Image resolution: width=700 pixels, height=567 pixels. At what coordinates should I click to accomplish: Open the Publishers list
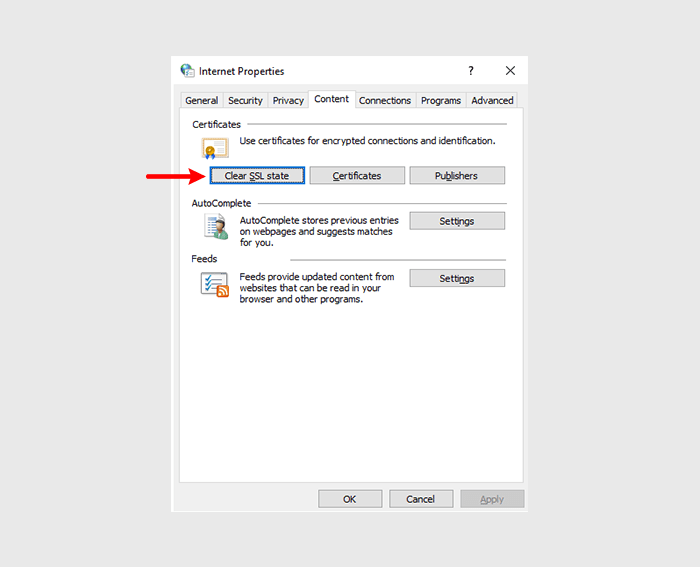tap(457, 175)
